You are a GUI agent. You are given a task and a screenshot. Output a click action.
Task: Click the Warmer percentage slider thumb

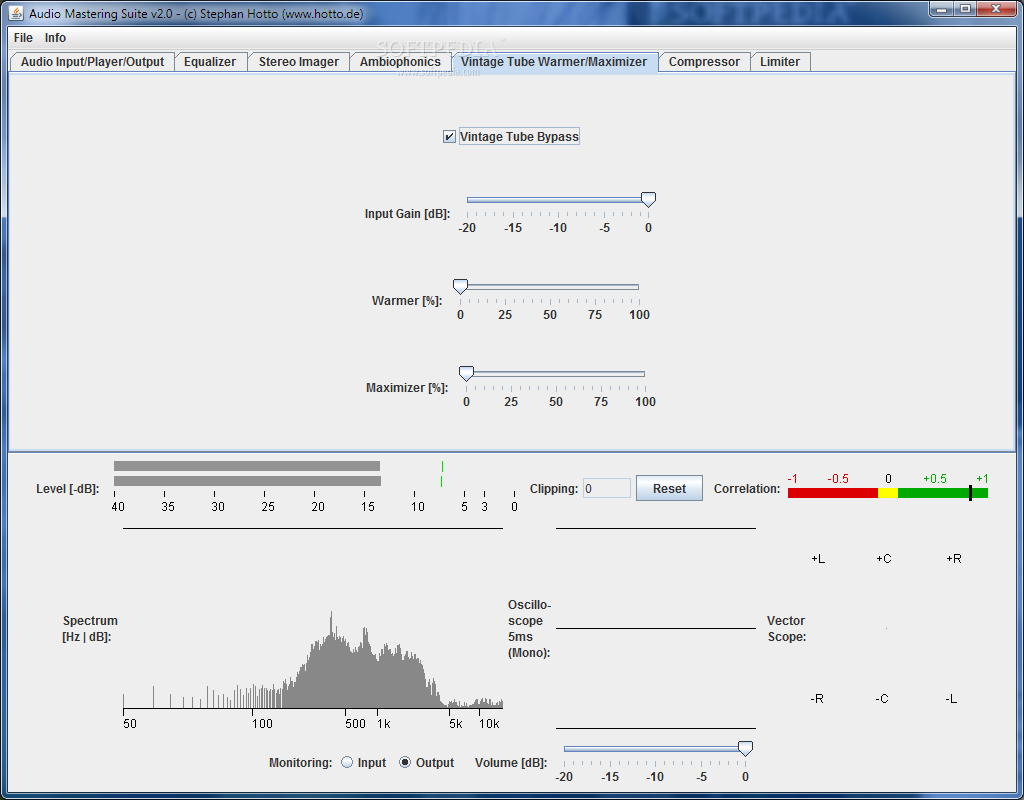point(460,286)
